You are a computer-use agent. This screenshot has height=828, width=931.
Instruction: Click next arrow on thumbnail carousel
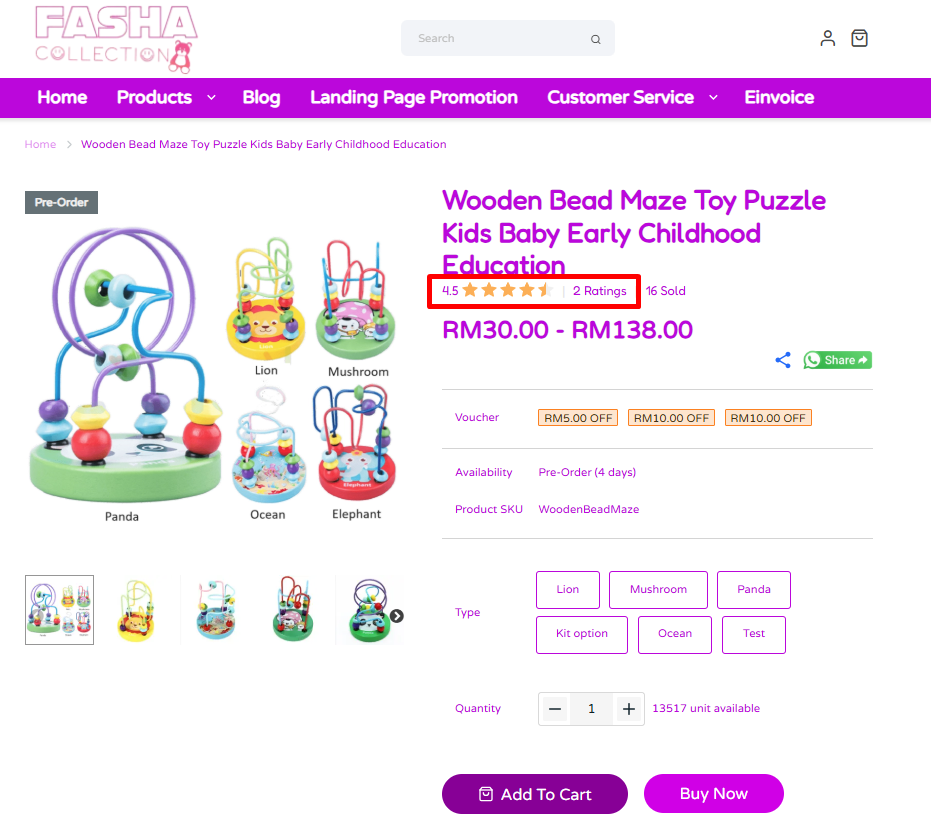coord(397,616)
